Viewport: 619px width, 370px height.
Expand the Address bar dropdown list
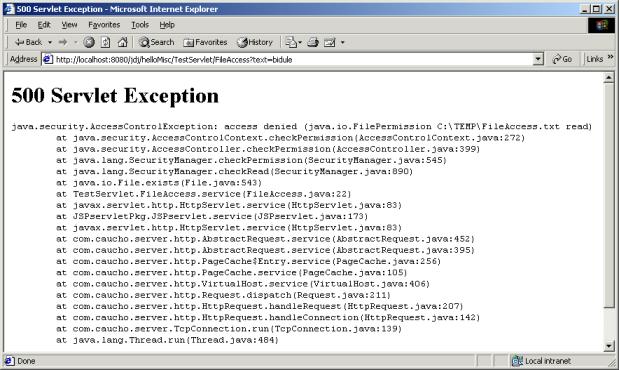(x=538, y=60)
